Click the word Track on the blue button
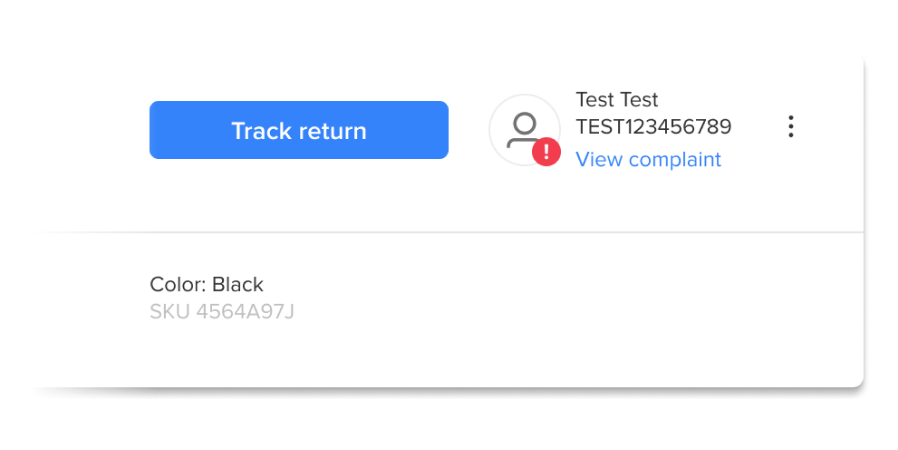The image size is (898, 450). pos(259,131)
